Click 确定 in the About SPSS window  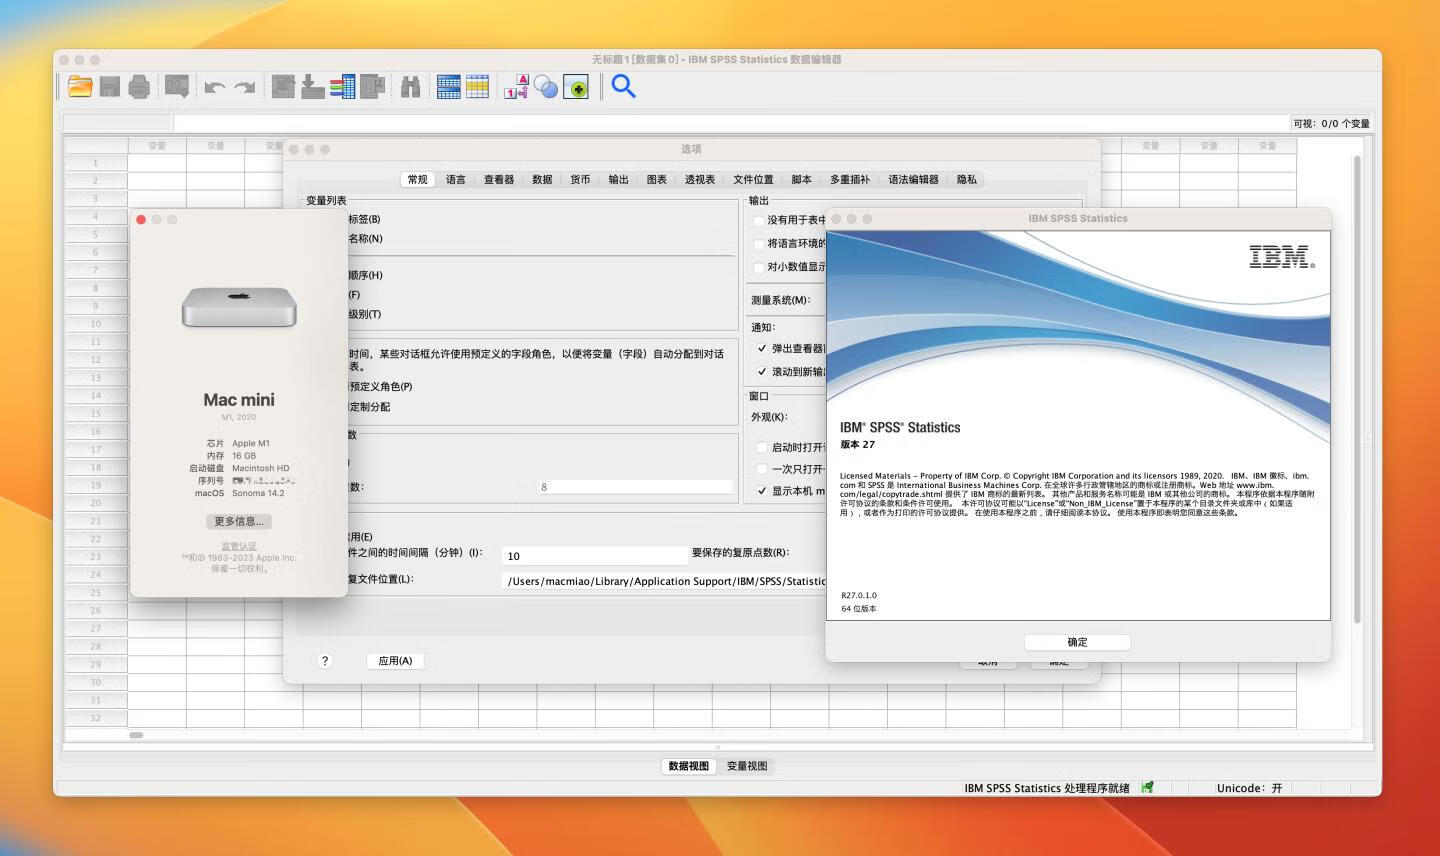pos(1077,642)
